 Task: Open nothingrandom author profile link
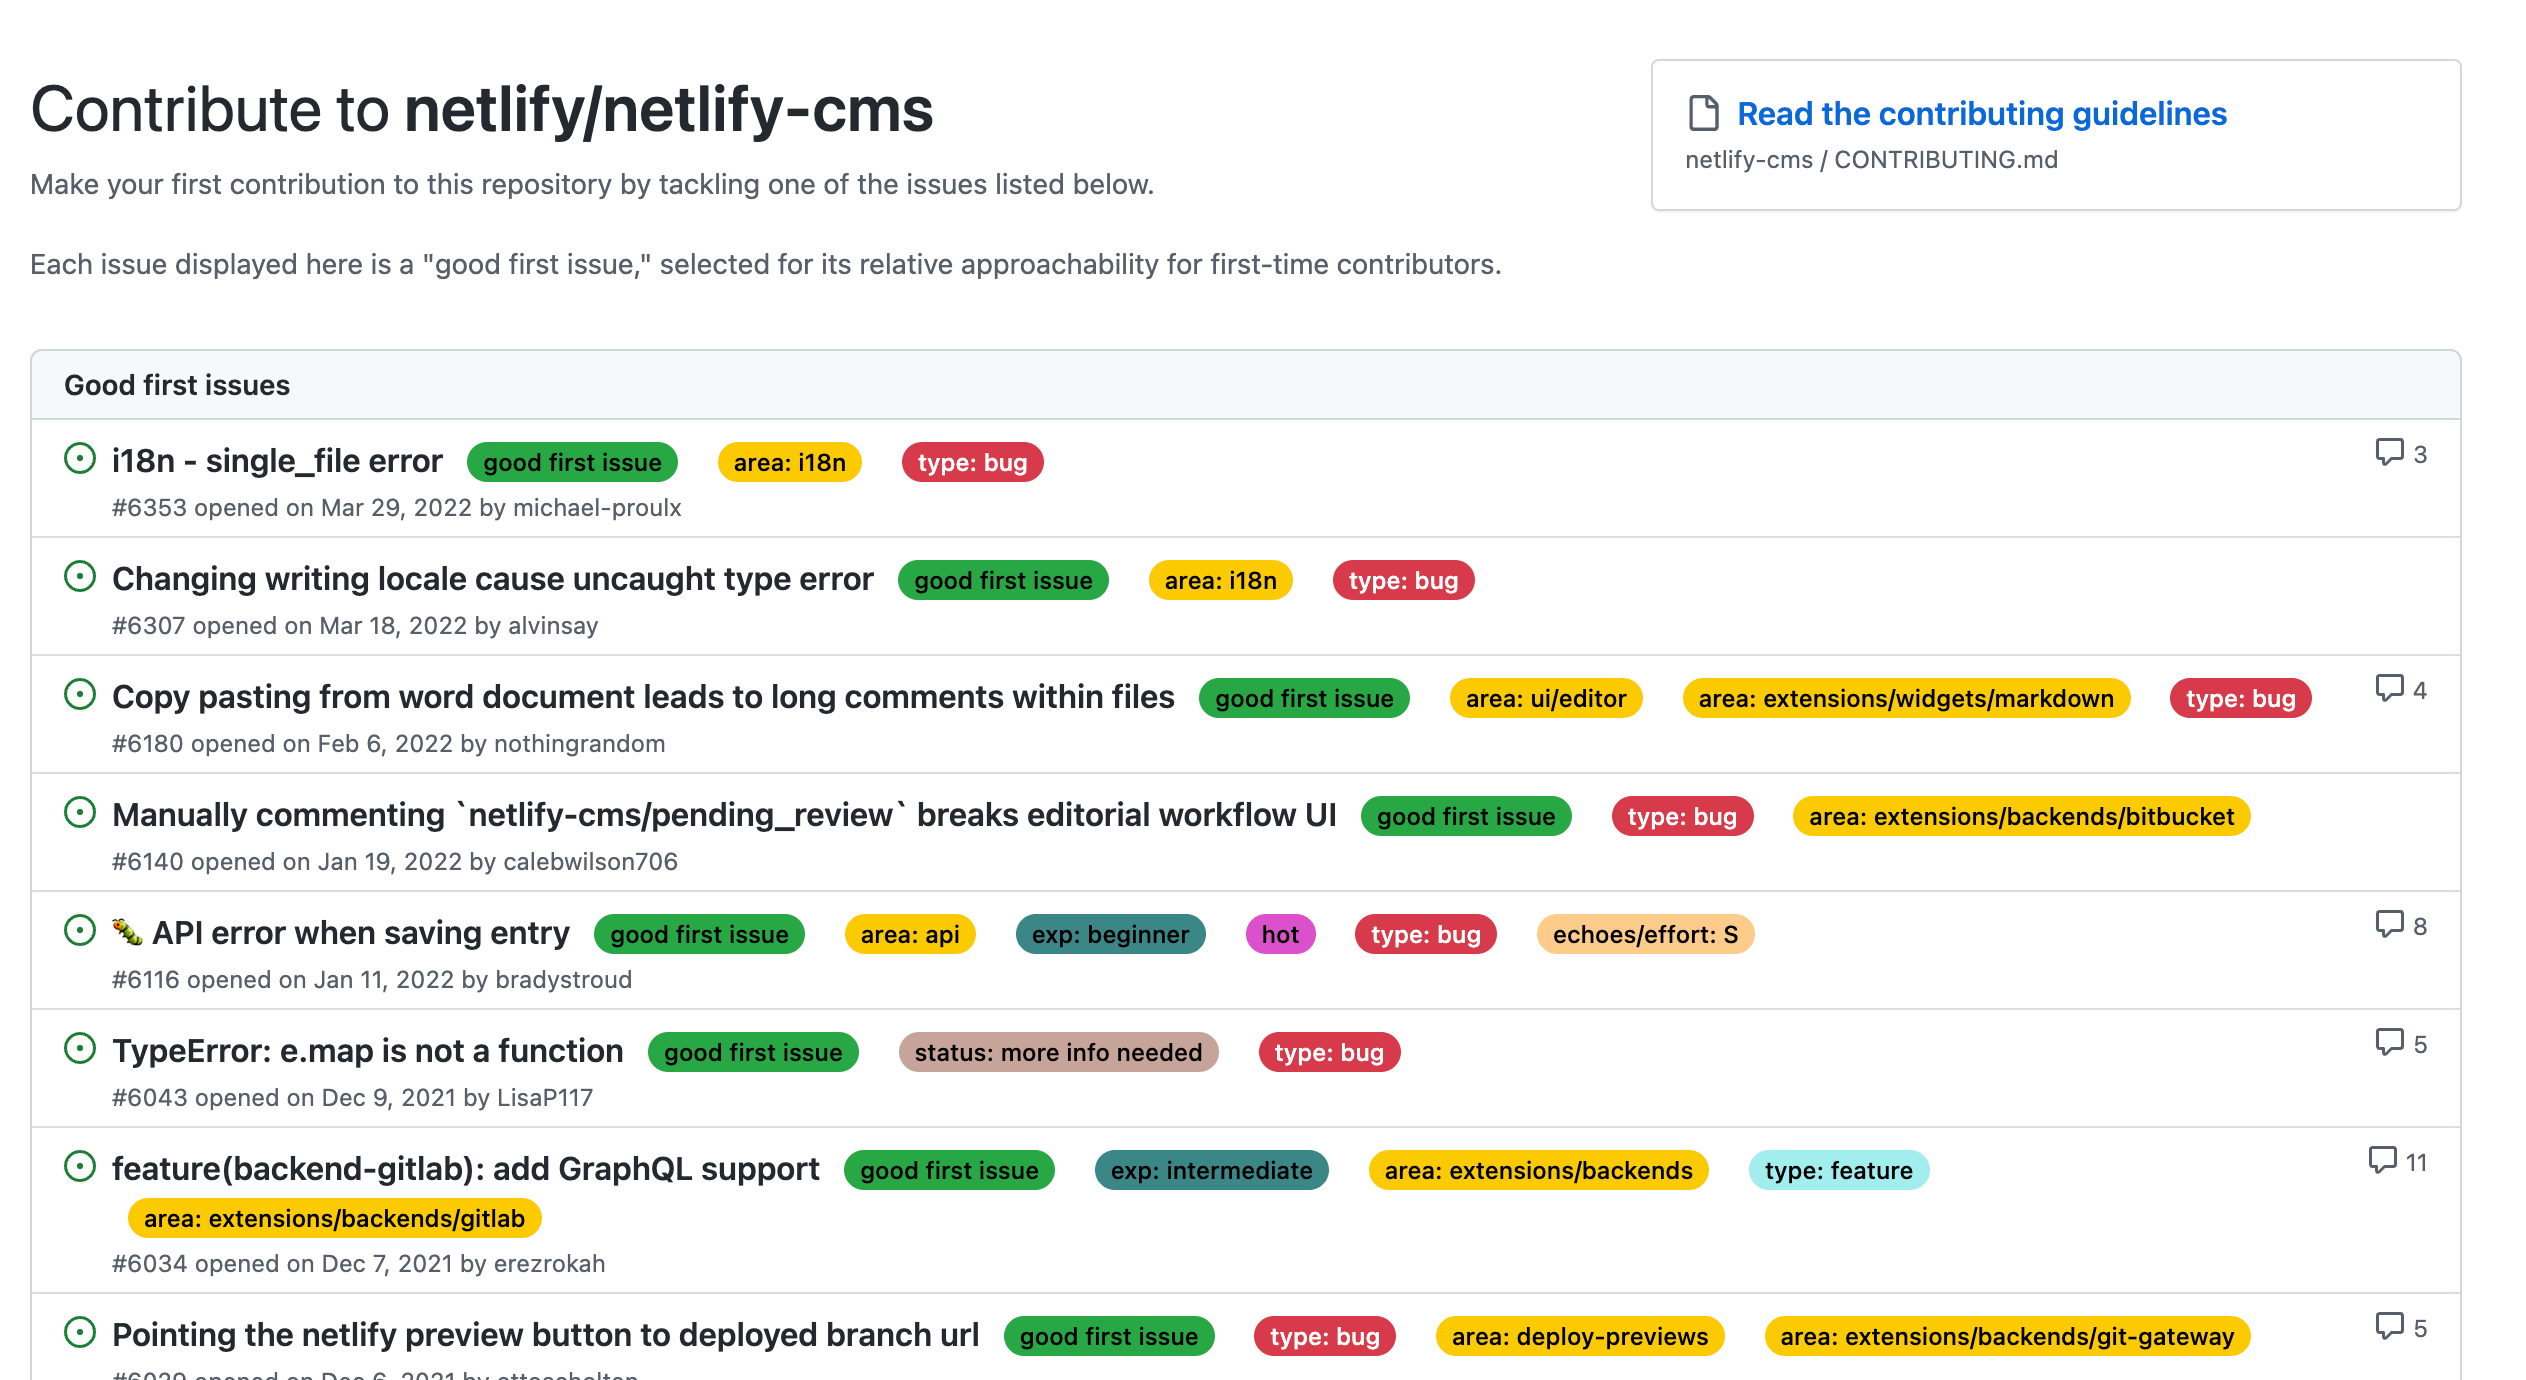(580, 744)
